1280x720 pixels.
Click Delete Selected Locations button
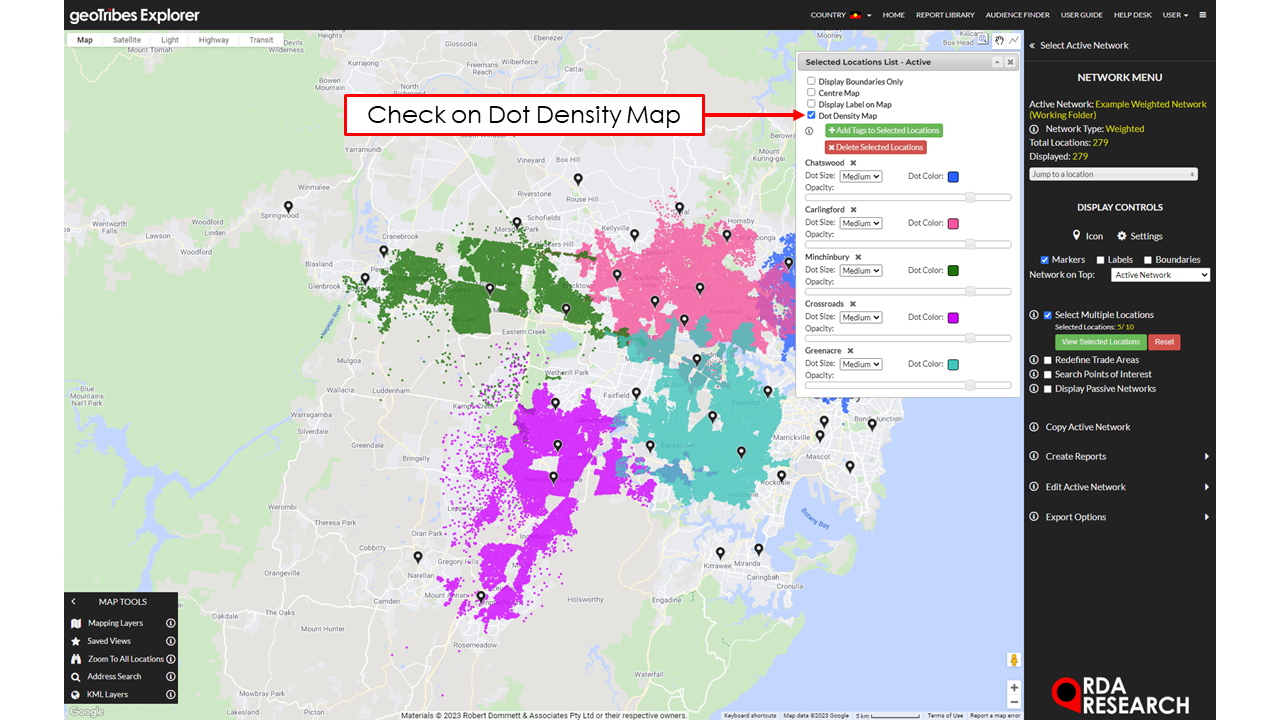pos(875,148)
